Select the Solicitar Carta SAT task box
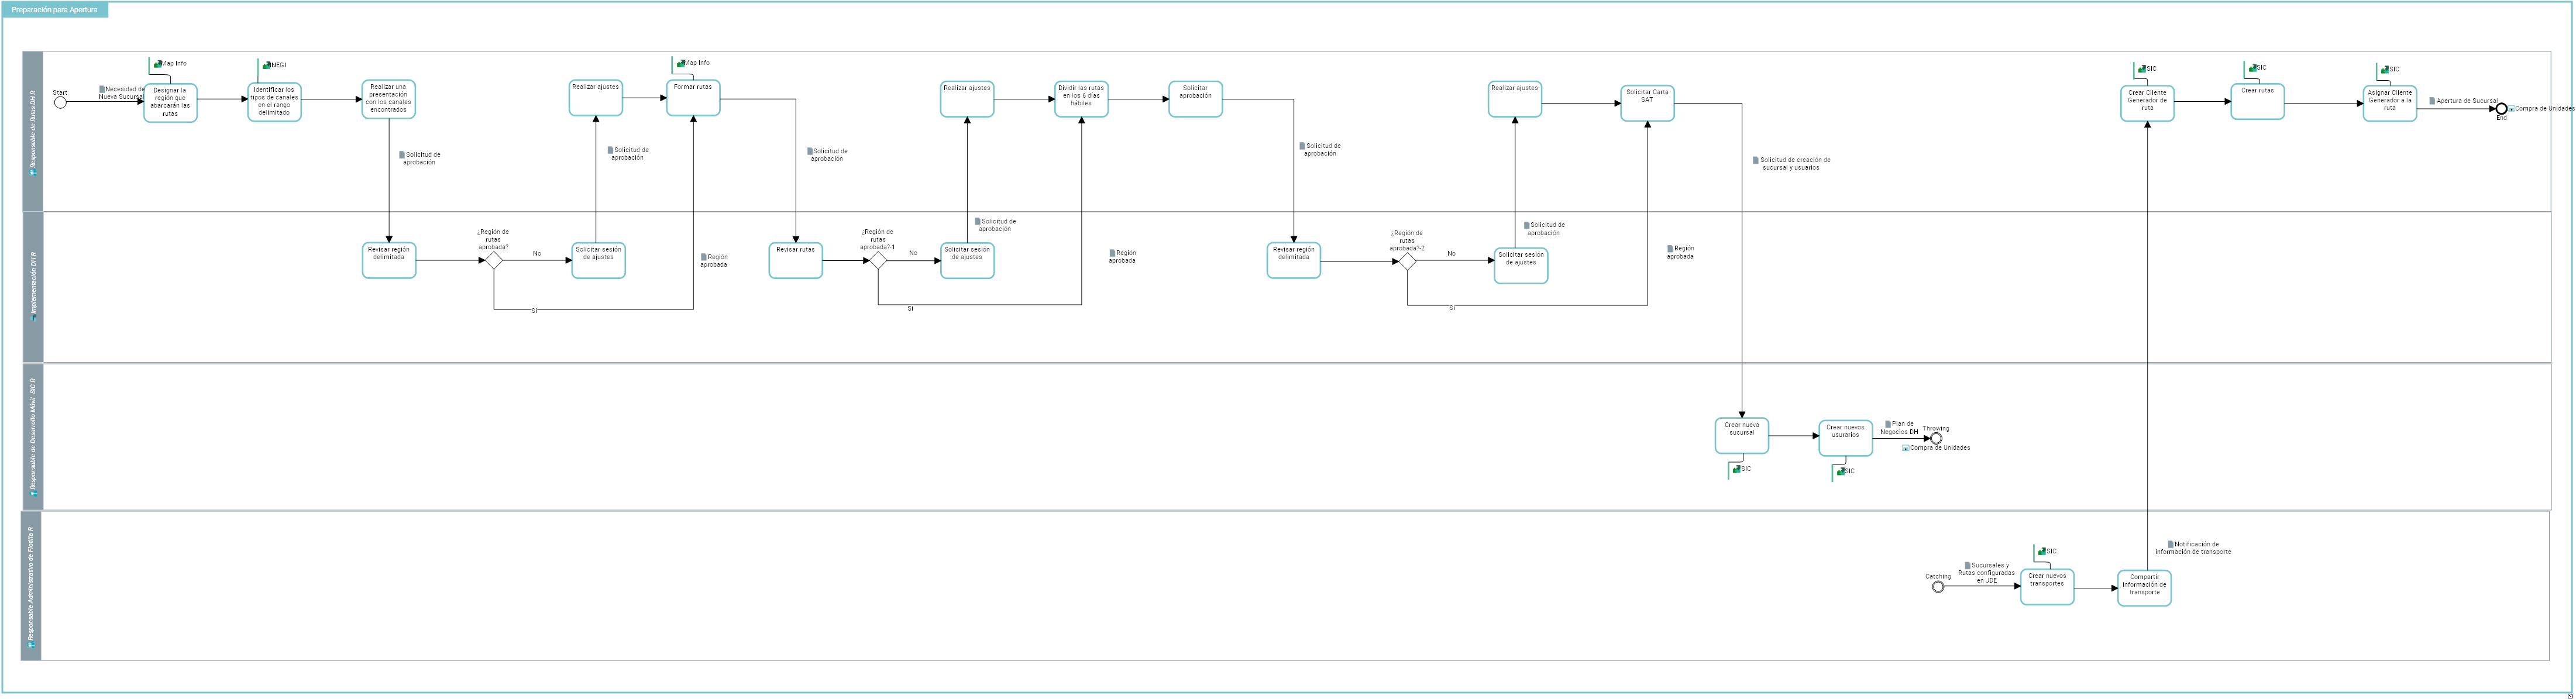Screen dimensions: 2576x699 [x=1647, y=103]
